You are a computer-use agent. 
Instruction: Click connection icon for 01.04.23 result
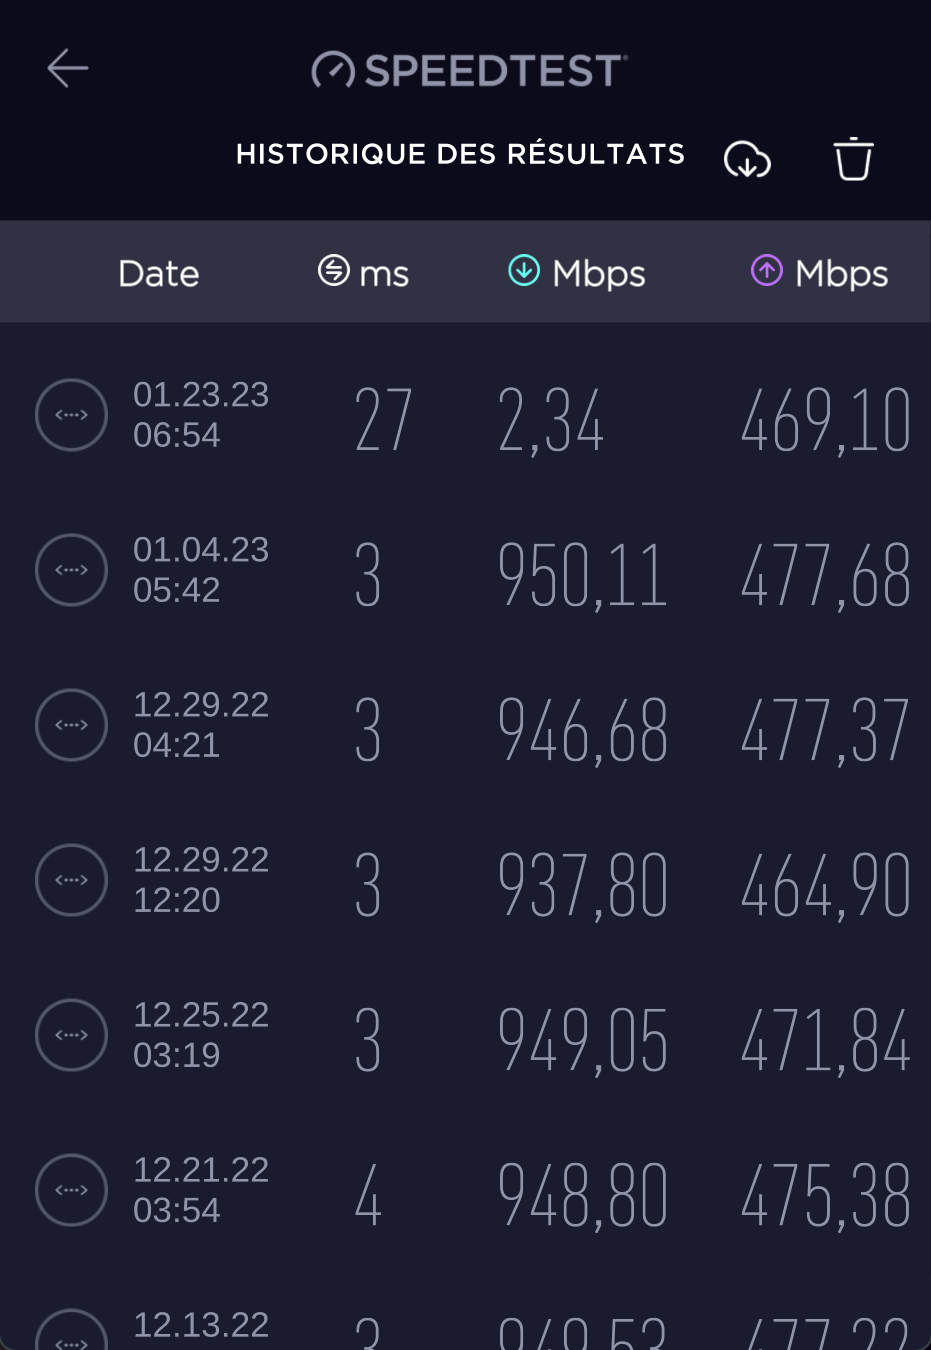coord(71,570)
